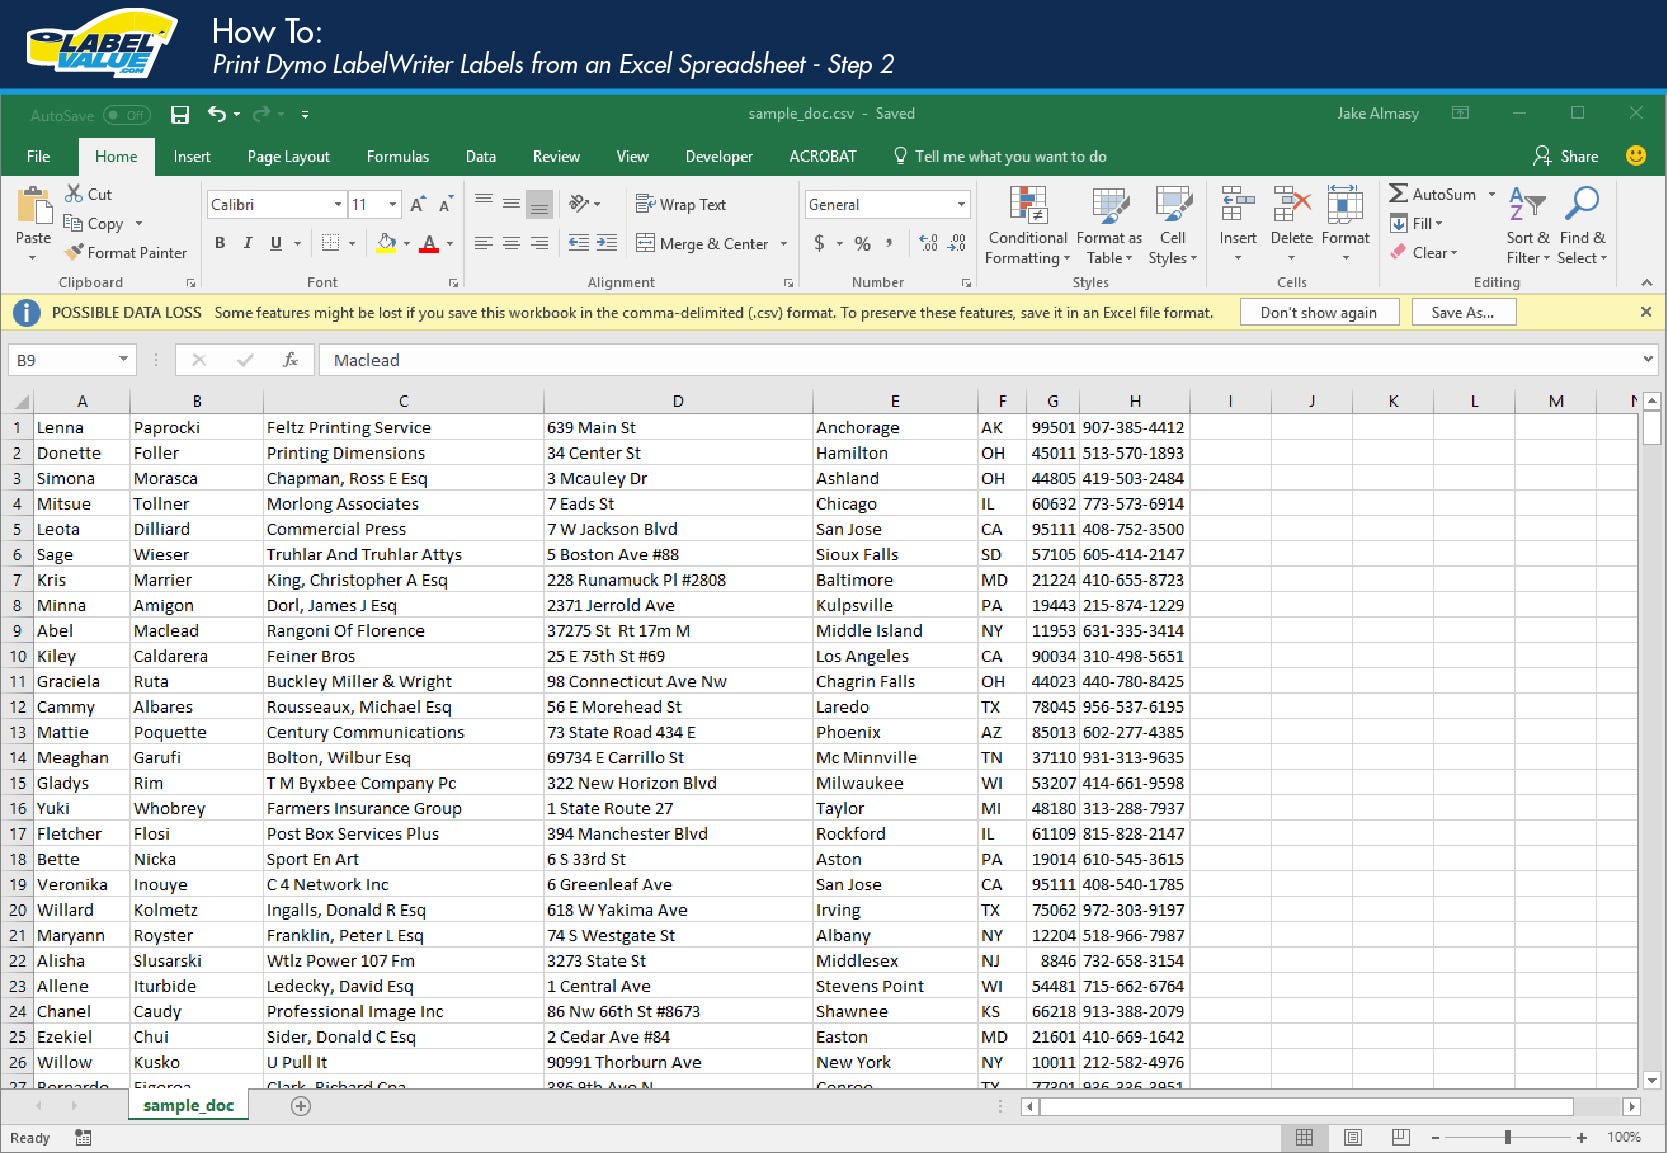Image resolution: width=1667 pixels, height=1153 pixels.
Task: Open the General number format dropdown
Action: click(961, 204)
